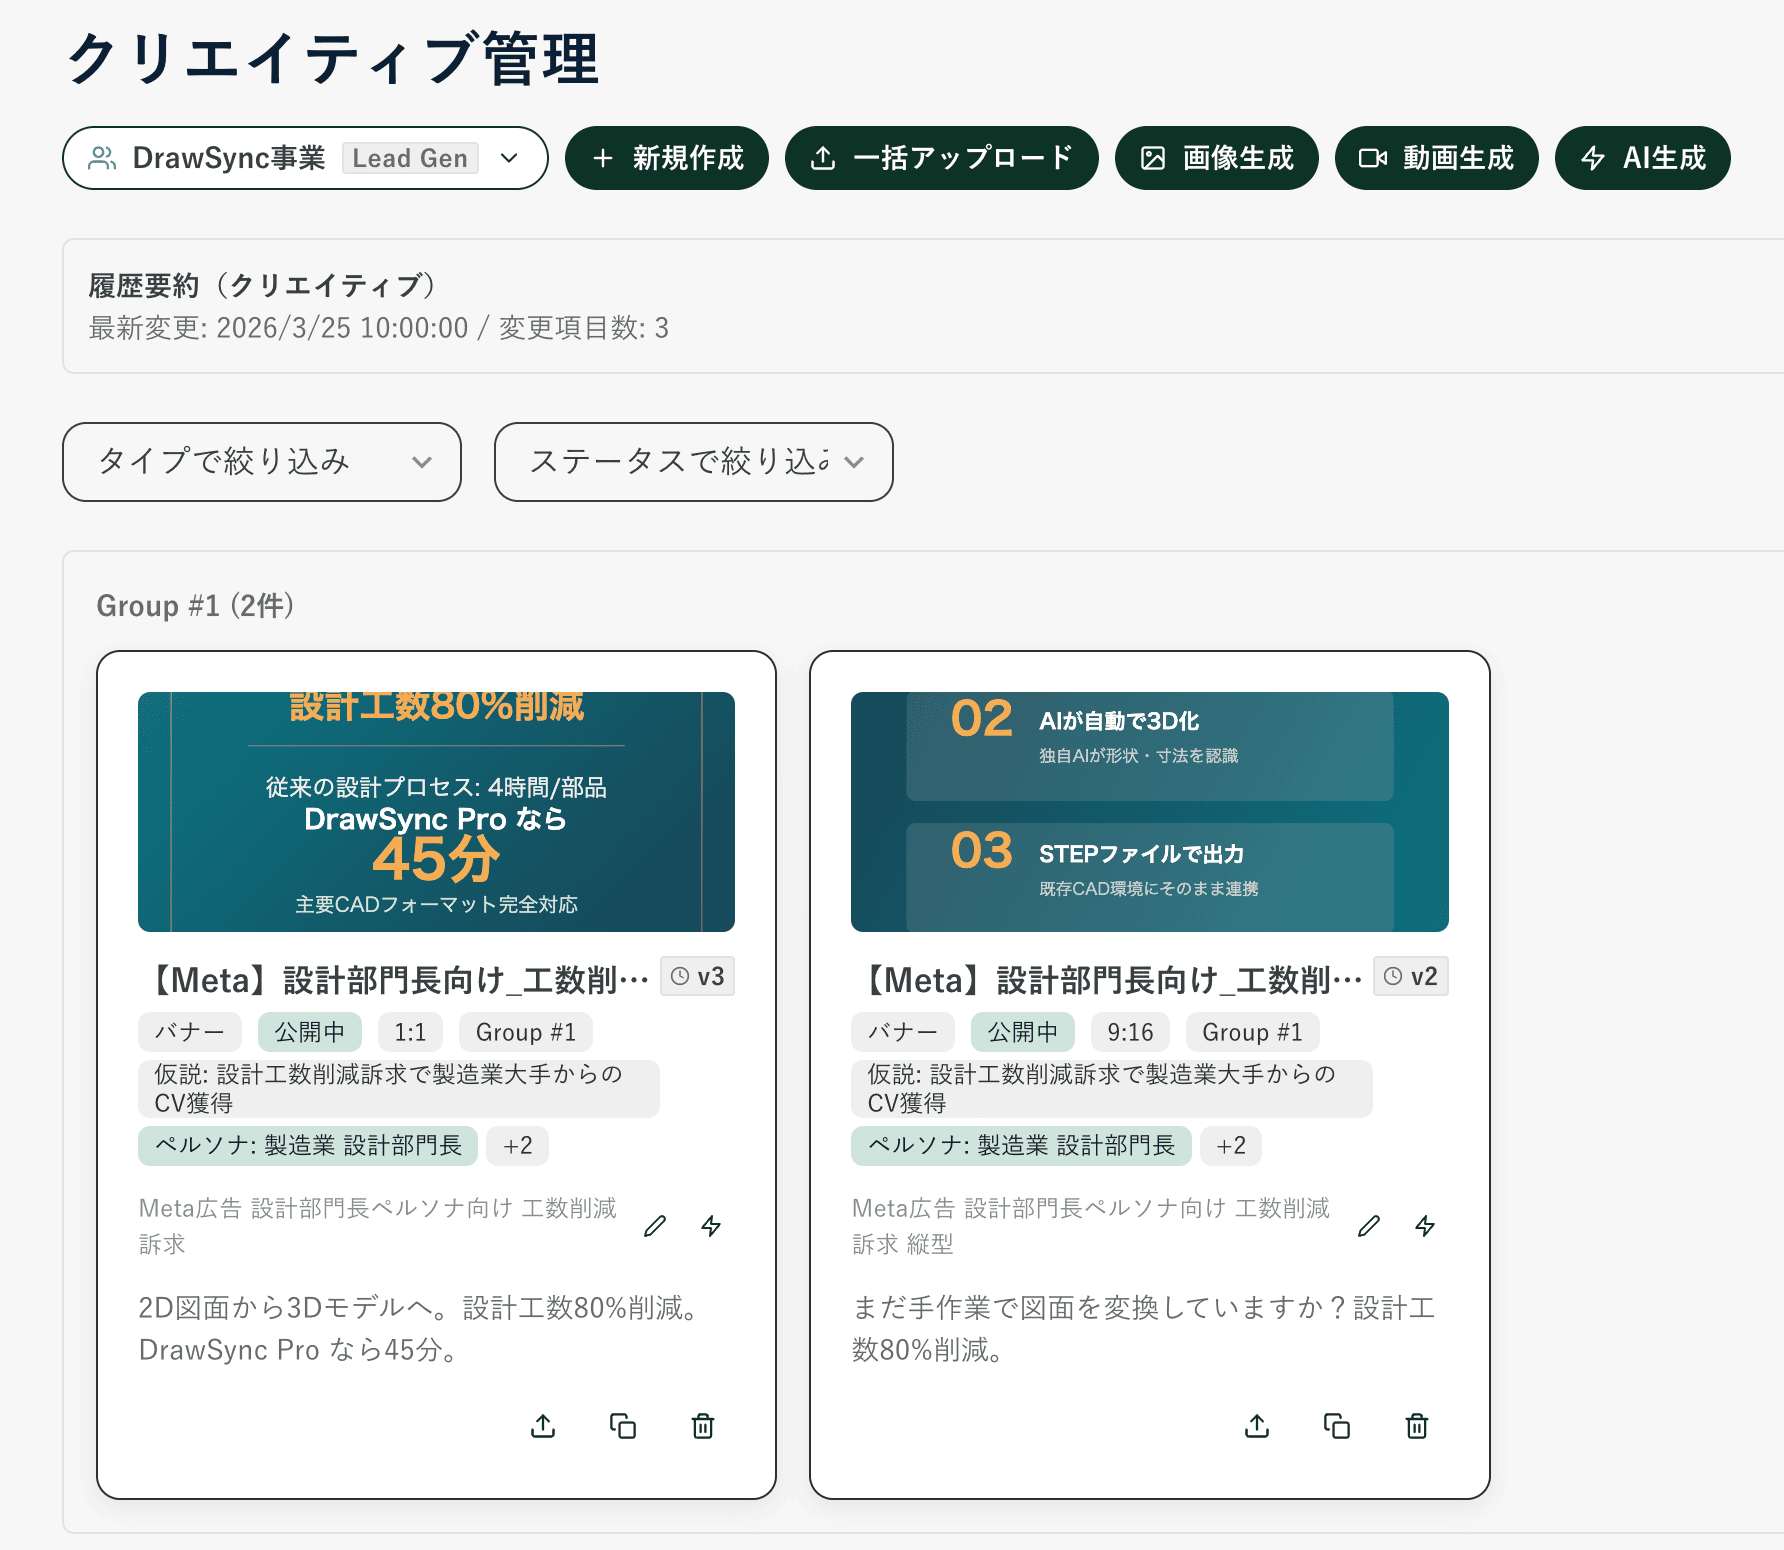
Task: Open the タイプで絞り込み filter dropdown
Action: (x=261, y=462)
